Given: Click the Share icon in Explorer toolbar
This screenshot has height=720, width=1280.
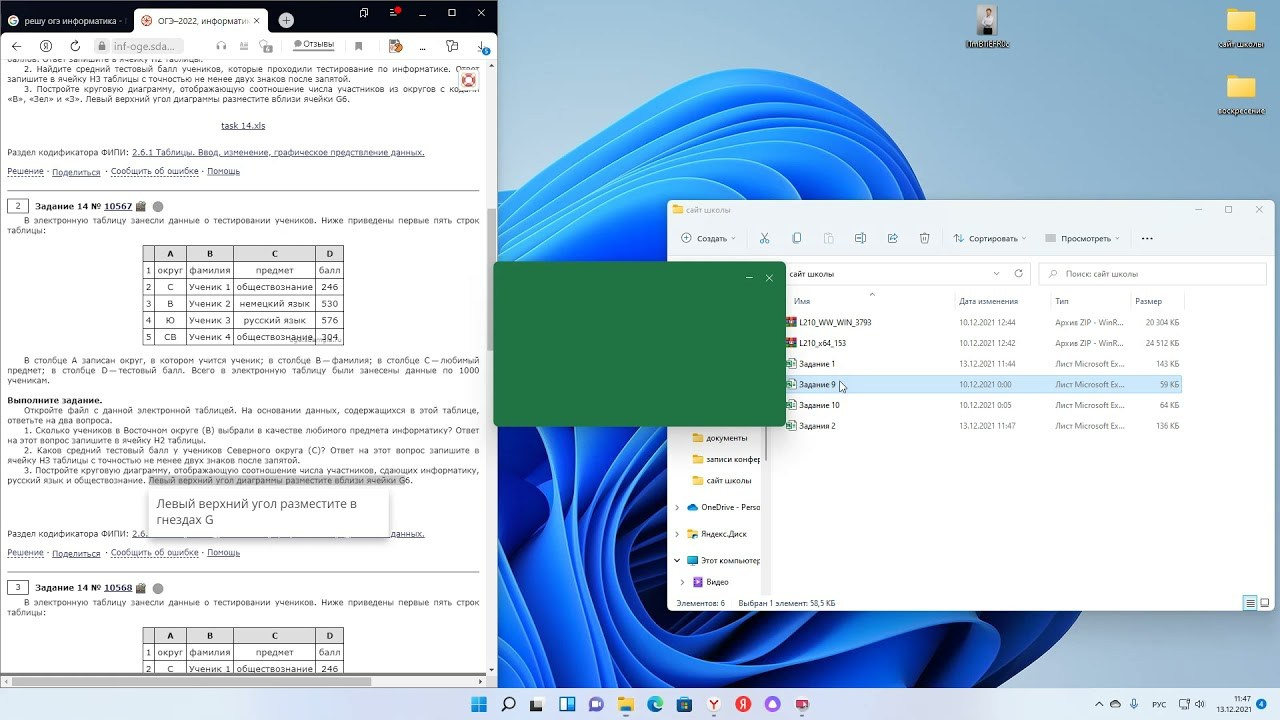Looking at the screenshot, I should tap(892, 239).
